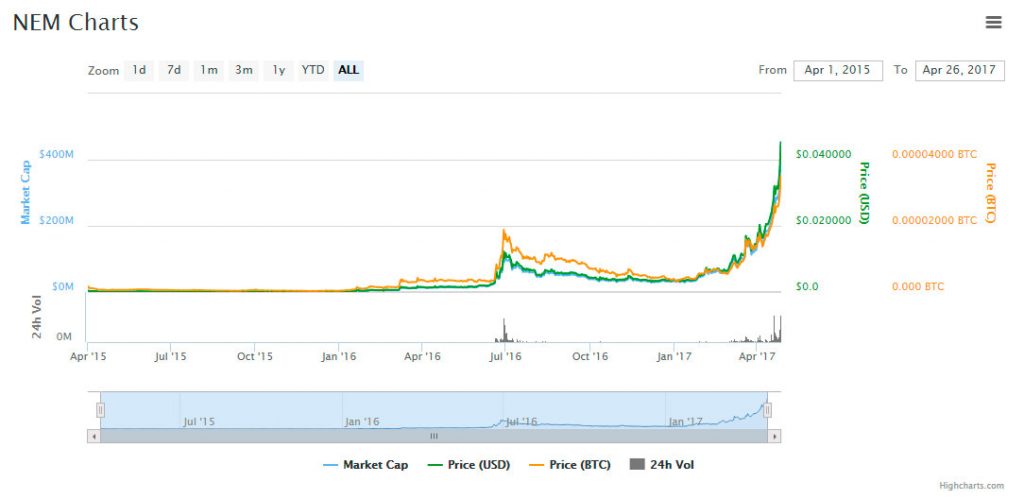The image size is (1024, 499).
Task: Click the 0M volume axis label
Action: pyautogui.click(x=63, y=337)
